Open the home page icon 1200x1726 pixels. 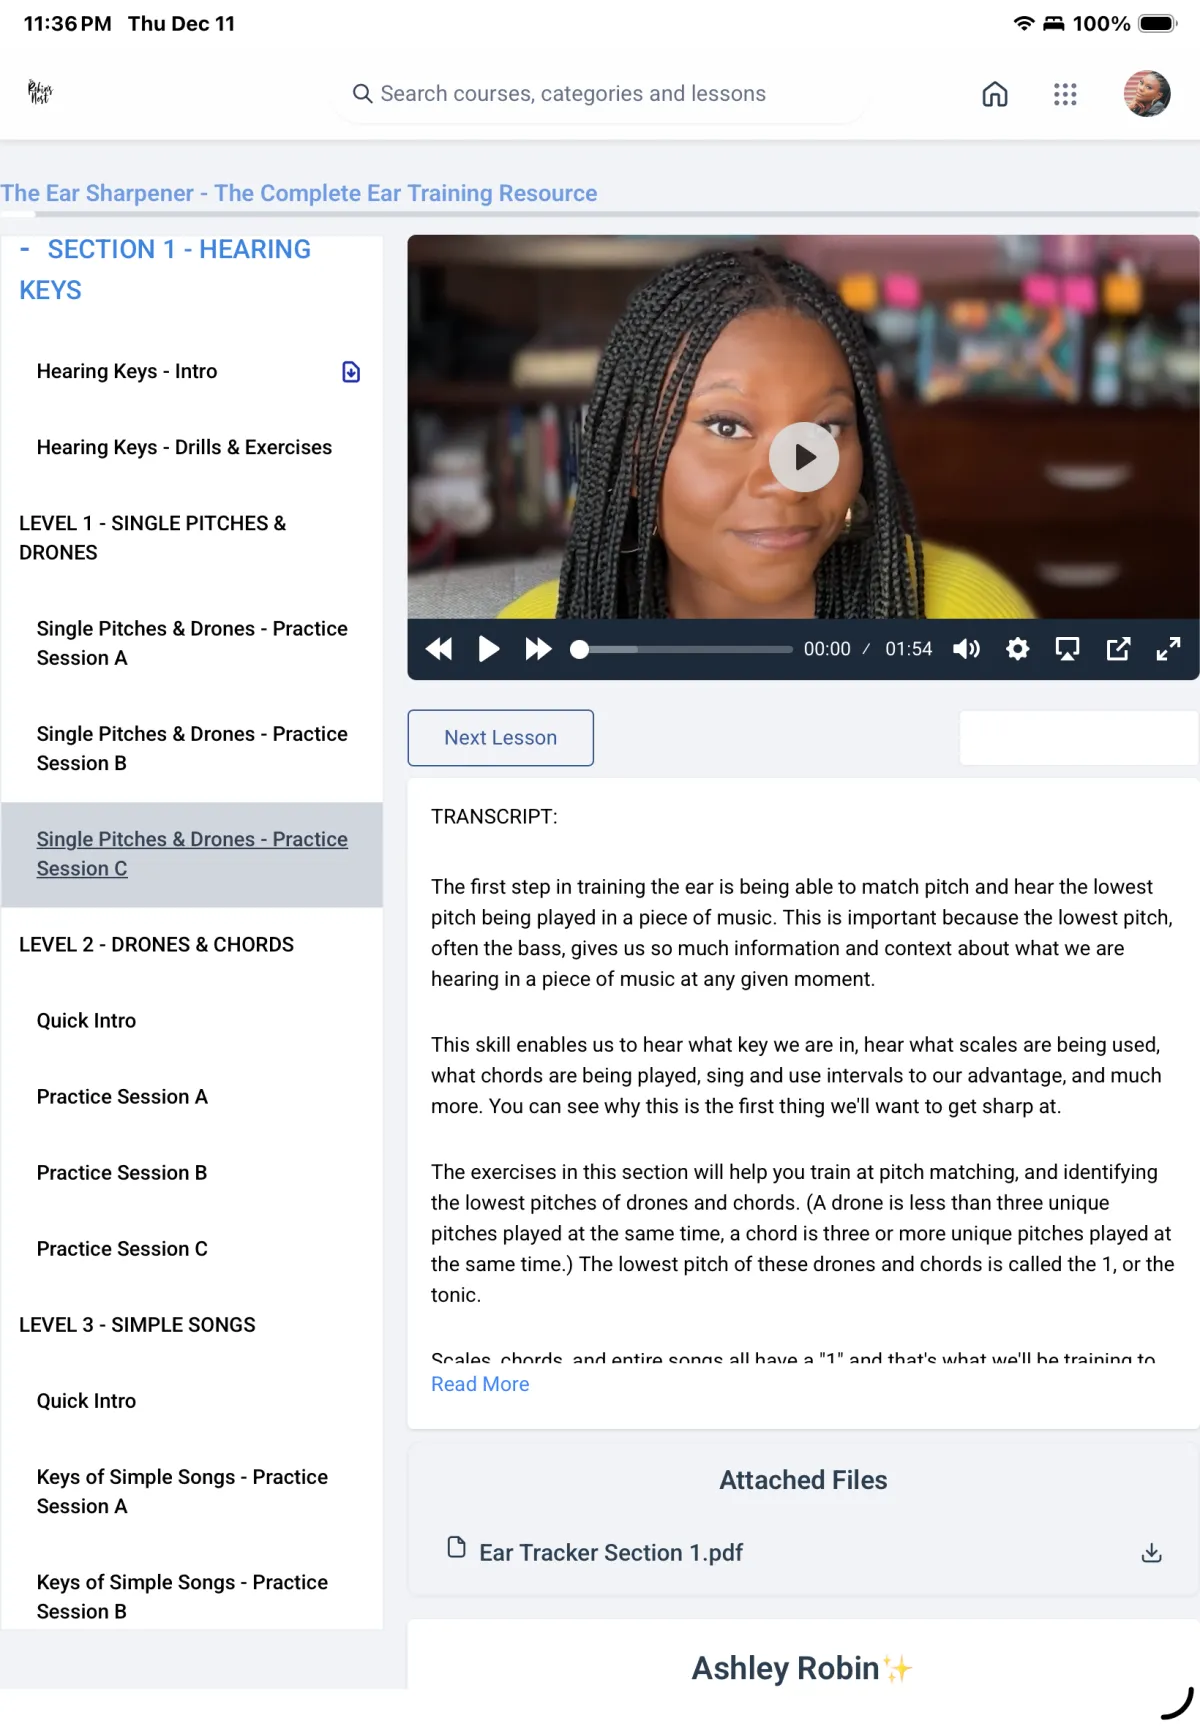pyautogui.click(x=994, y=94)
